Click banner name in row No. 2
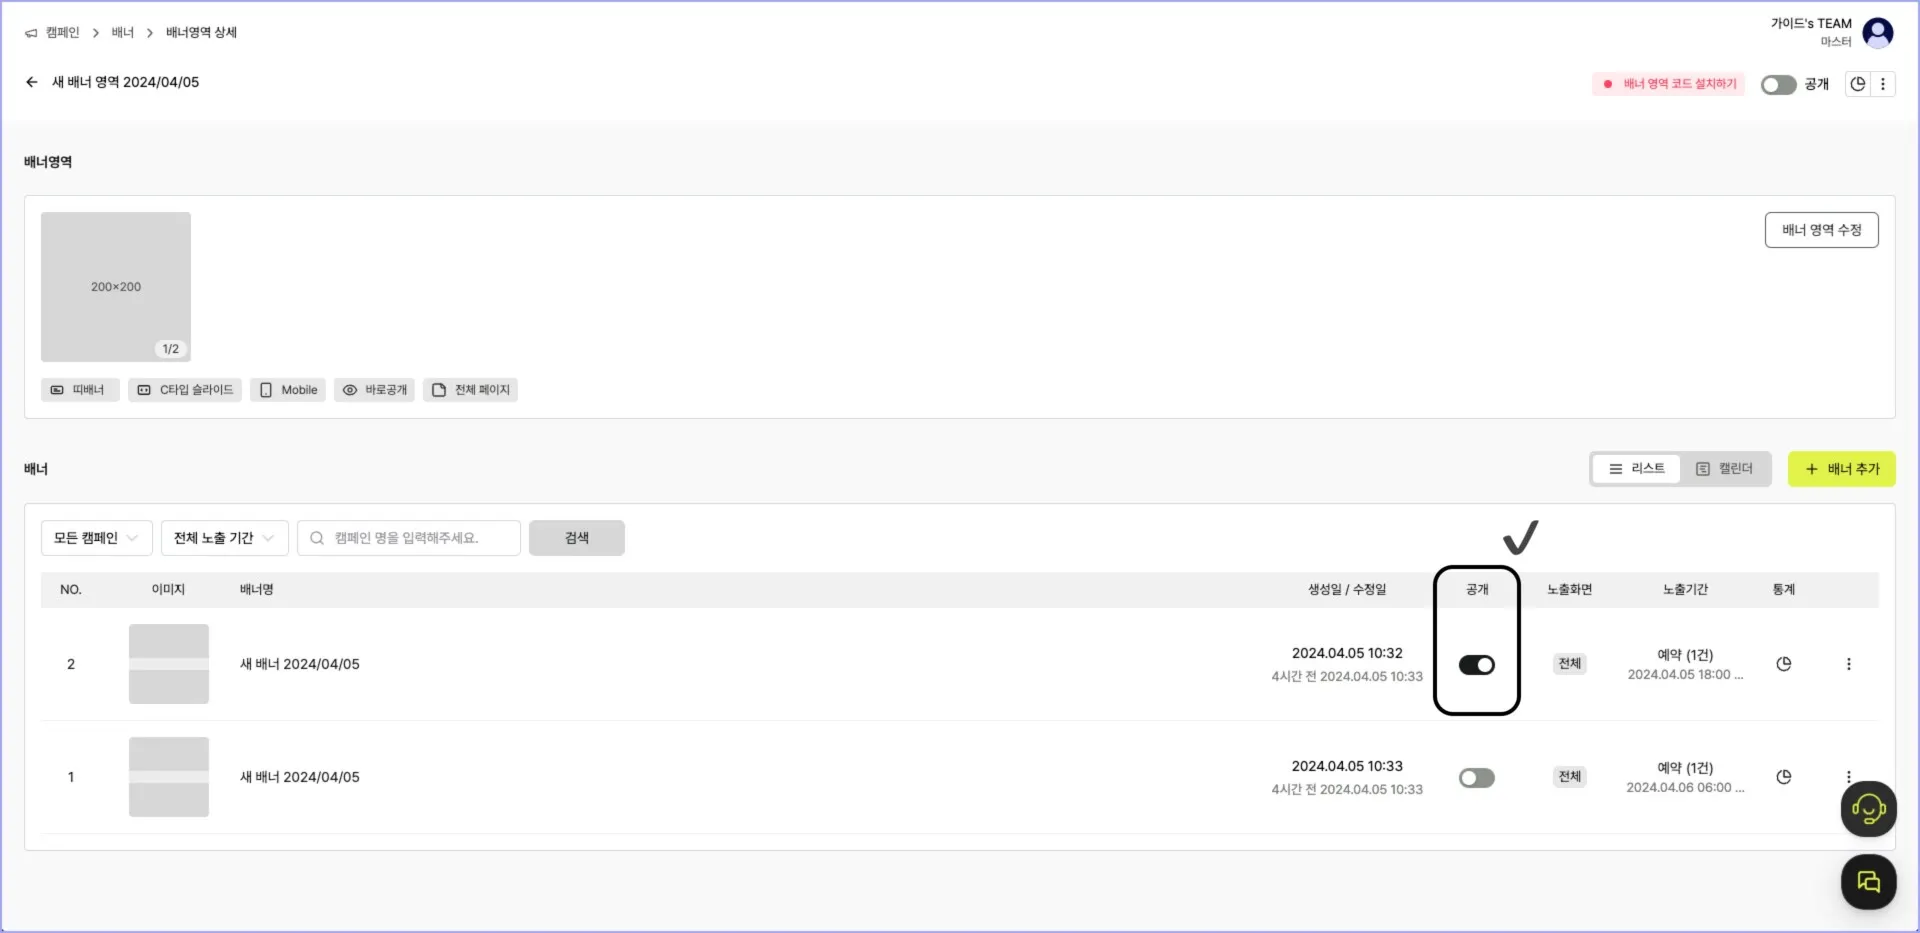 tap(300, 664)
